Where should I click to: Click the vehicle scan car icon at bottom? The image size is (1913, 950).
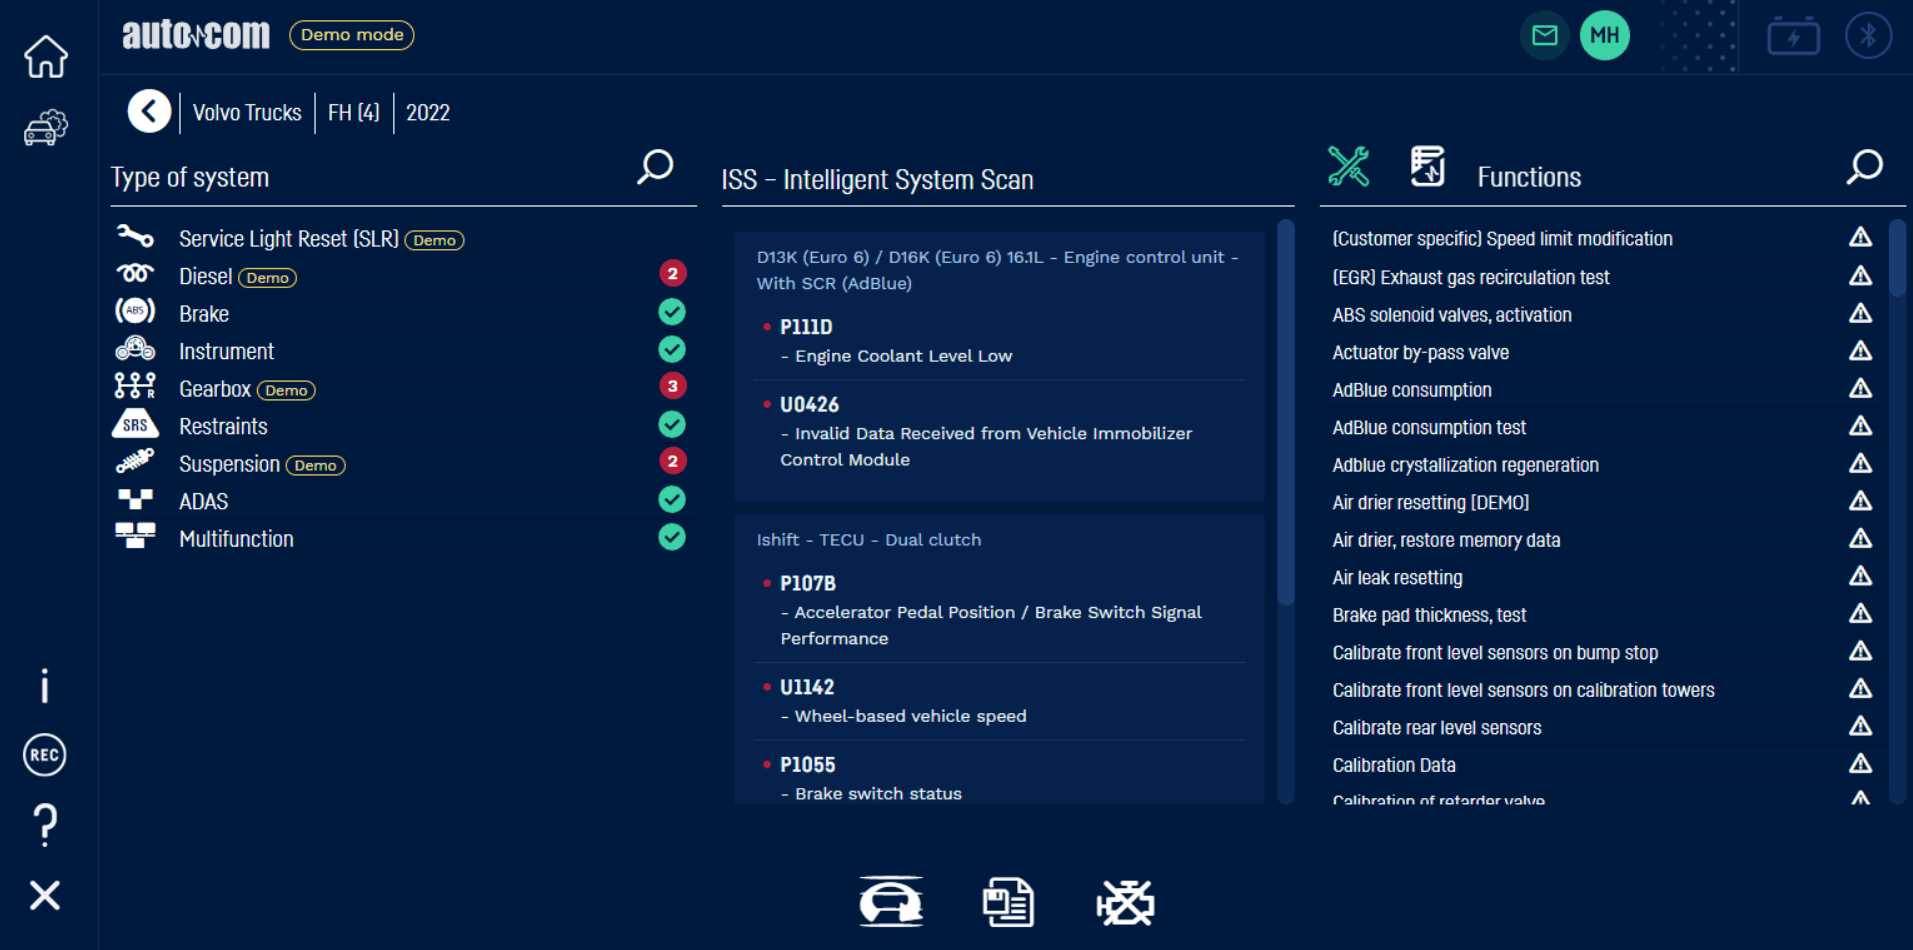point(890,903)
